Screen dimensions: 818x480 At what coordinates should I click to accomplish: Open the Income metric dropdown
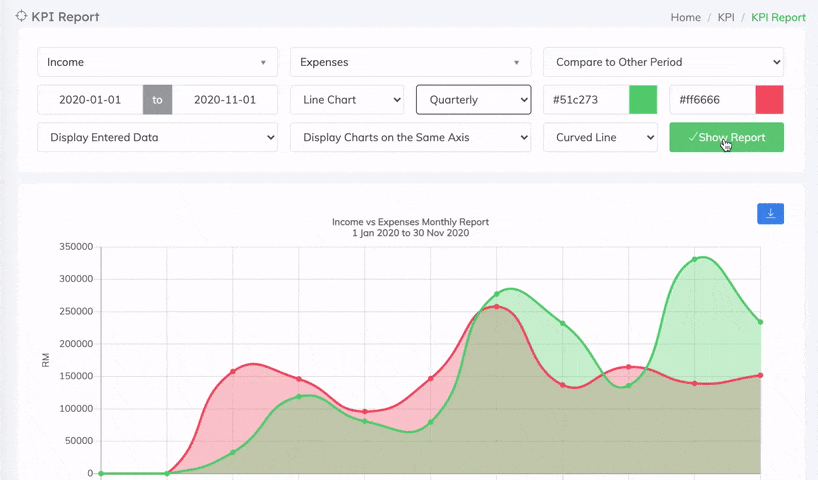[x=157, y=62]
